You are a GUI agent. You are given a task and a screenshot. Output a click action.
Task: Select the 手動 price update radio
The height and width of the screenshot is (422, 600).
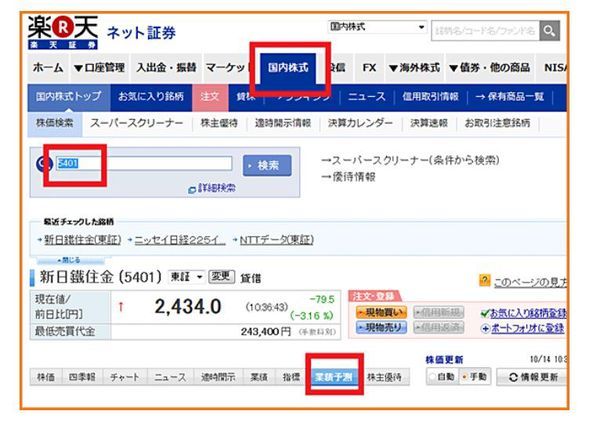click(464, 377)
